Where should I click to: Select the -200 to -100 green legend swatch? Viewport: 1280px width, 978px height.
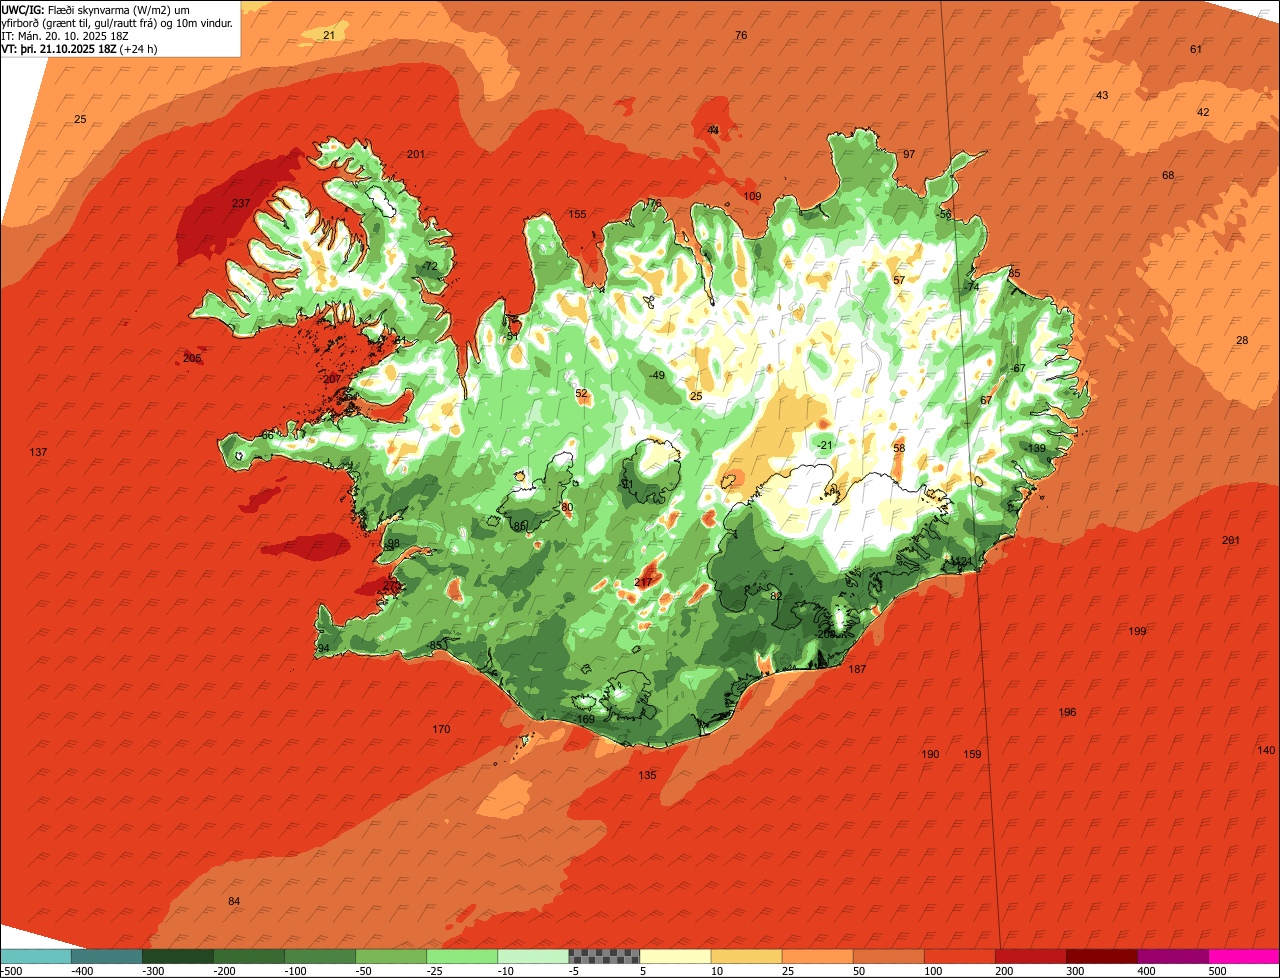point(249,956)
